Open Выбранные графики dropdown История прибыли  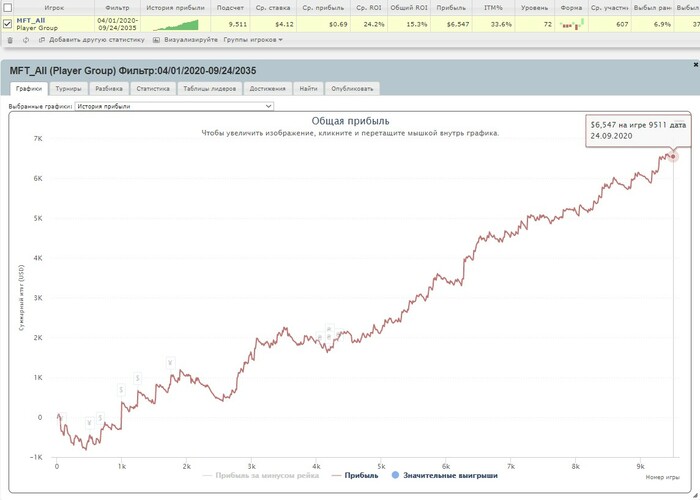[174, 106]
